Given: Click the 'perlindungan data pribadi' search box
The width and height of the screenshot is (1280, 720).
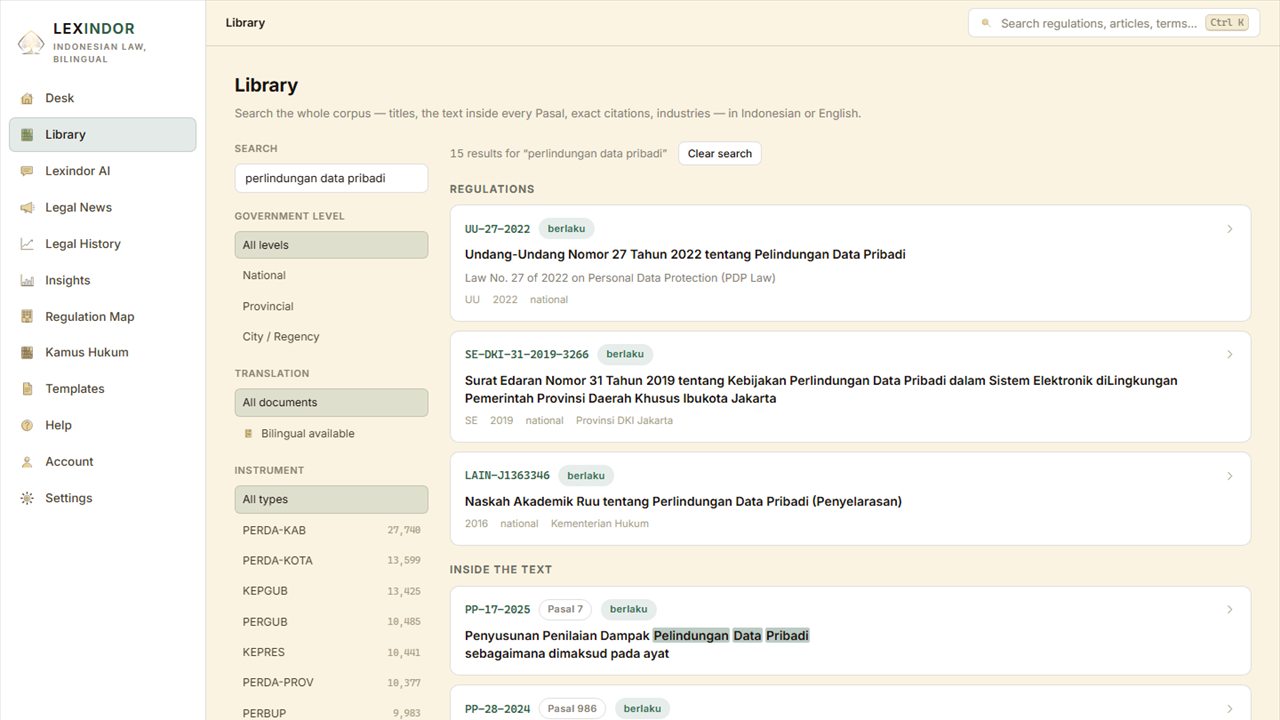Looking at the screenshot, I should coord(331,179).
